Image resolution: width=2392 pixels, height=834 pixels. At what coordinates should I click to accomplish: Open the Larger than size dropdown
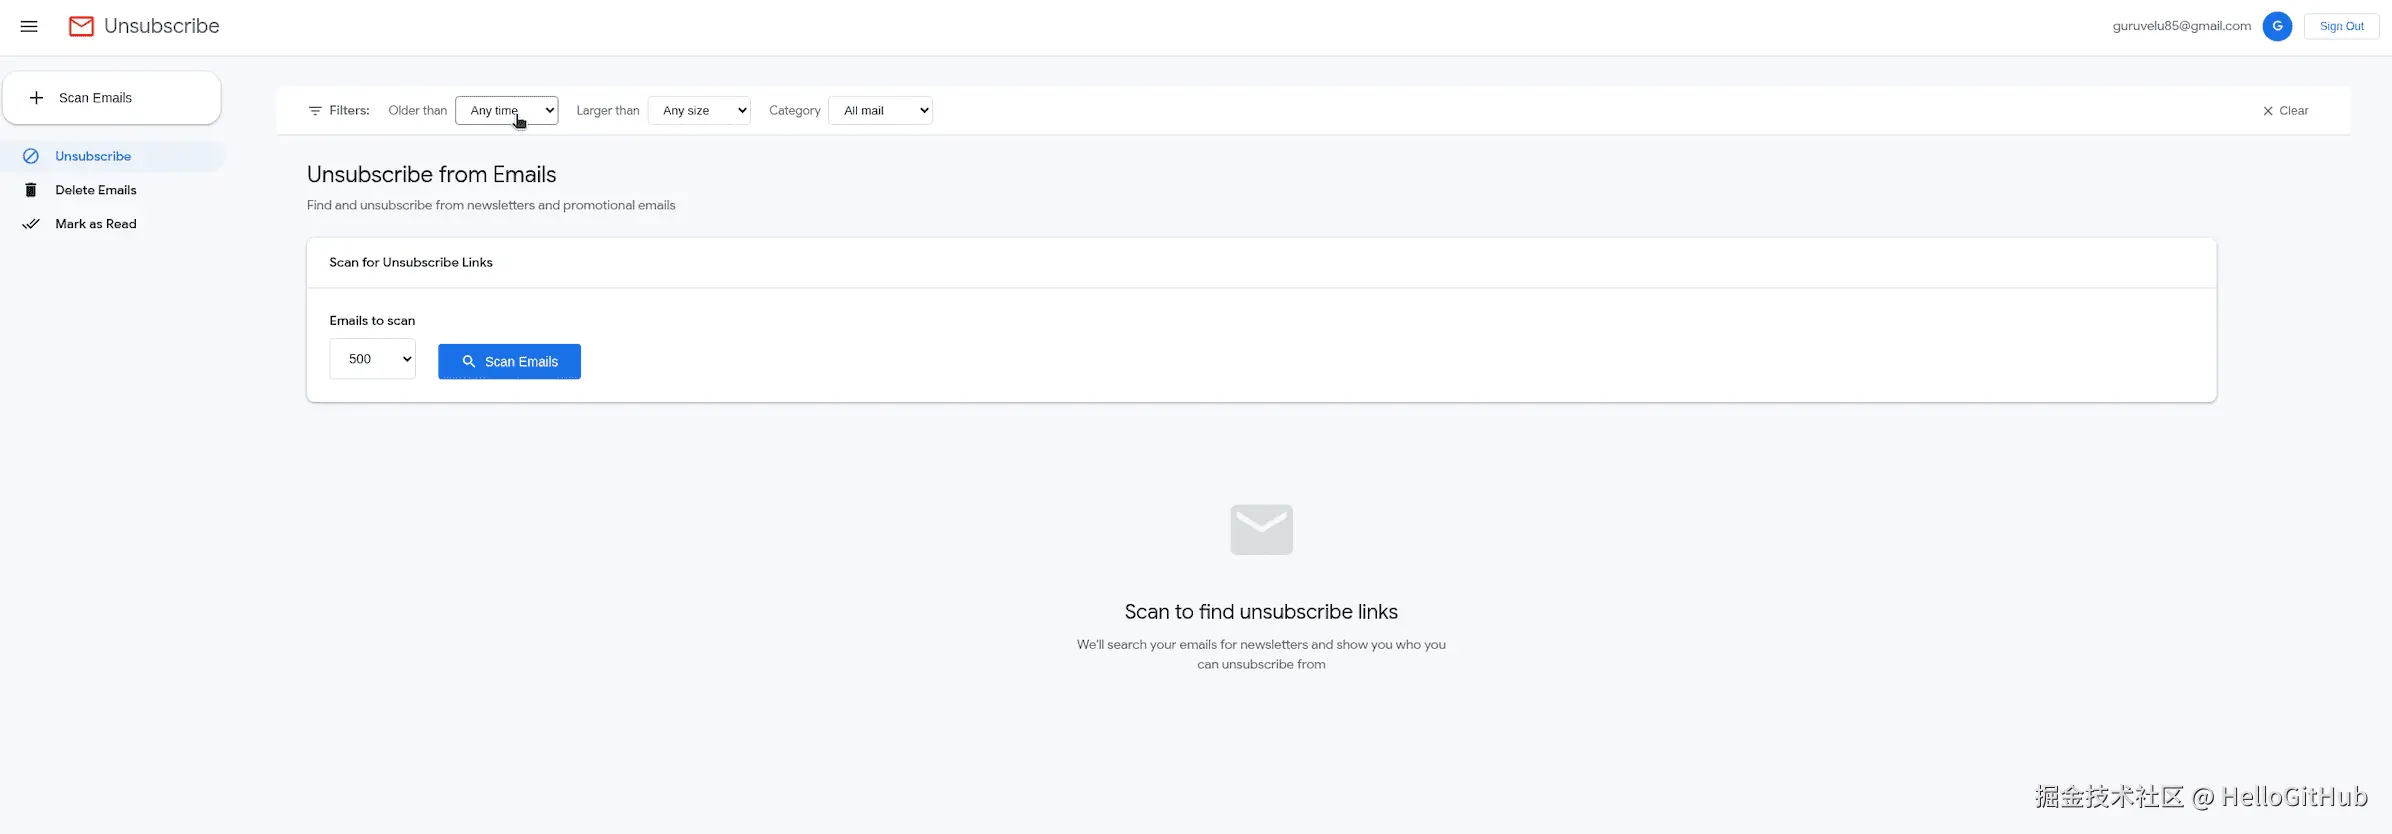[699, 110]
